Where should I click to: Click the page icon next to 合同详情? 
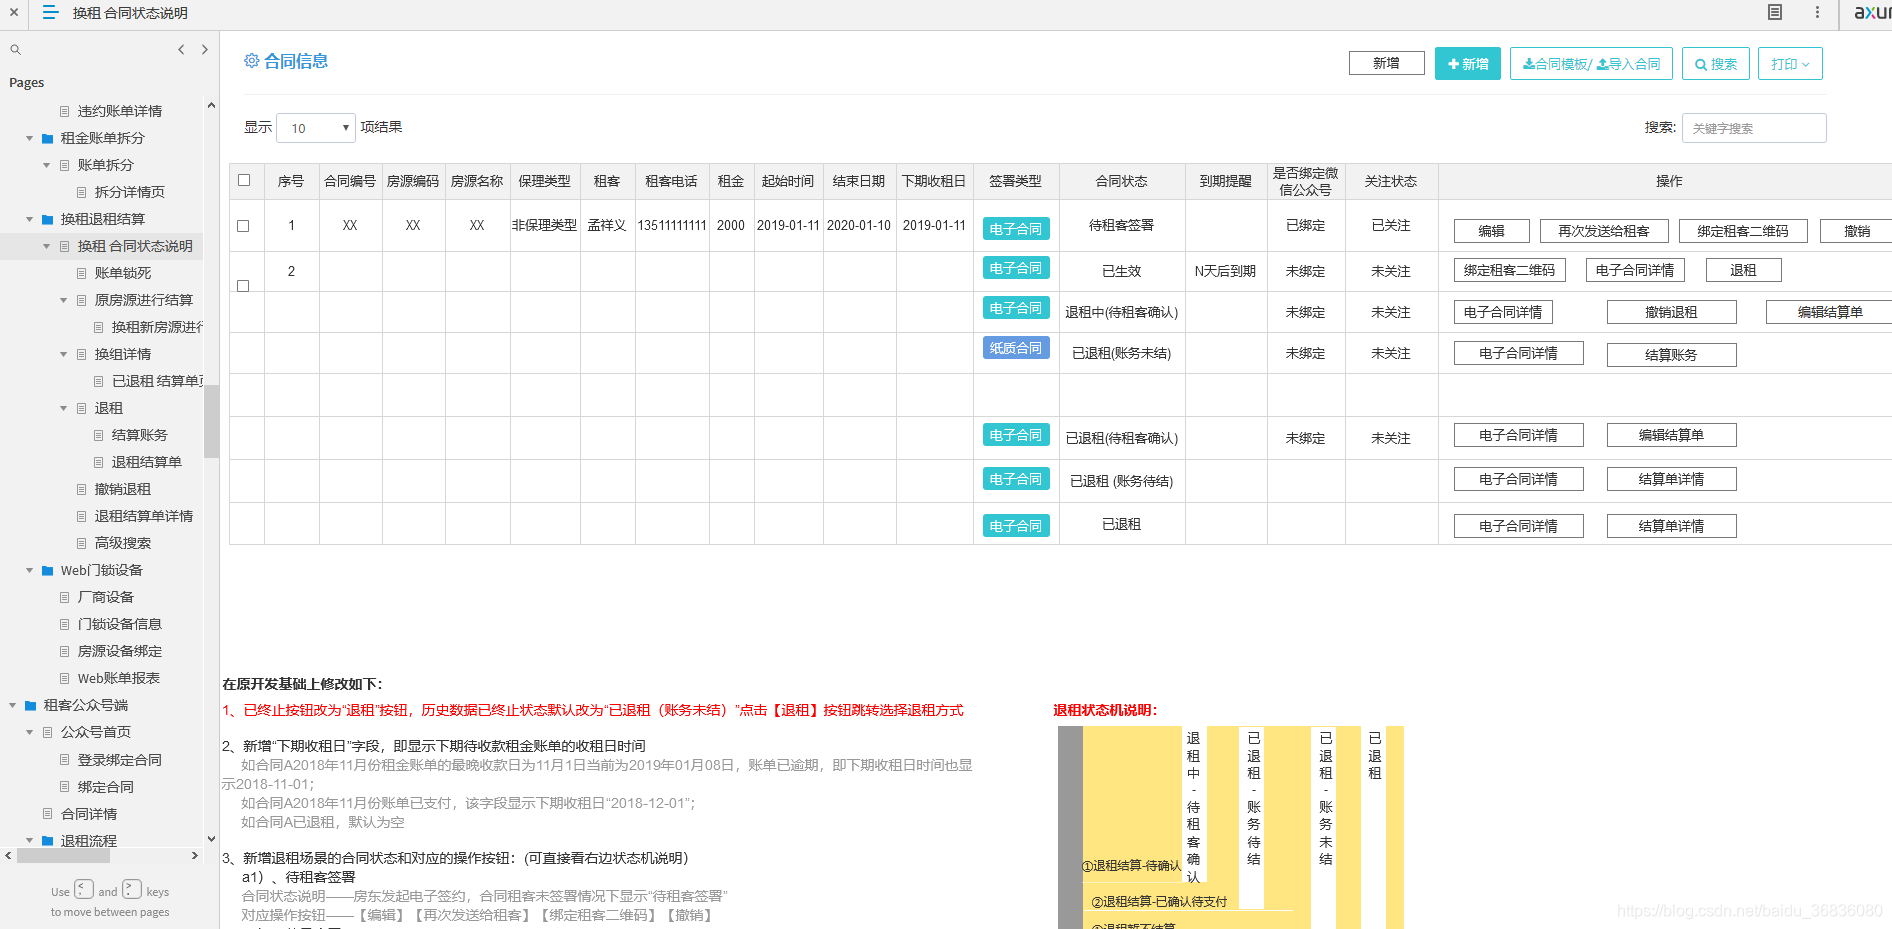(48, 814)
